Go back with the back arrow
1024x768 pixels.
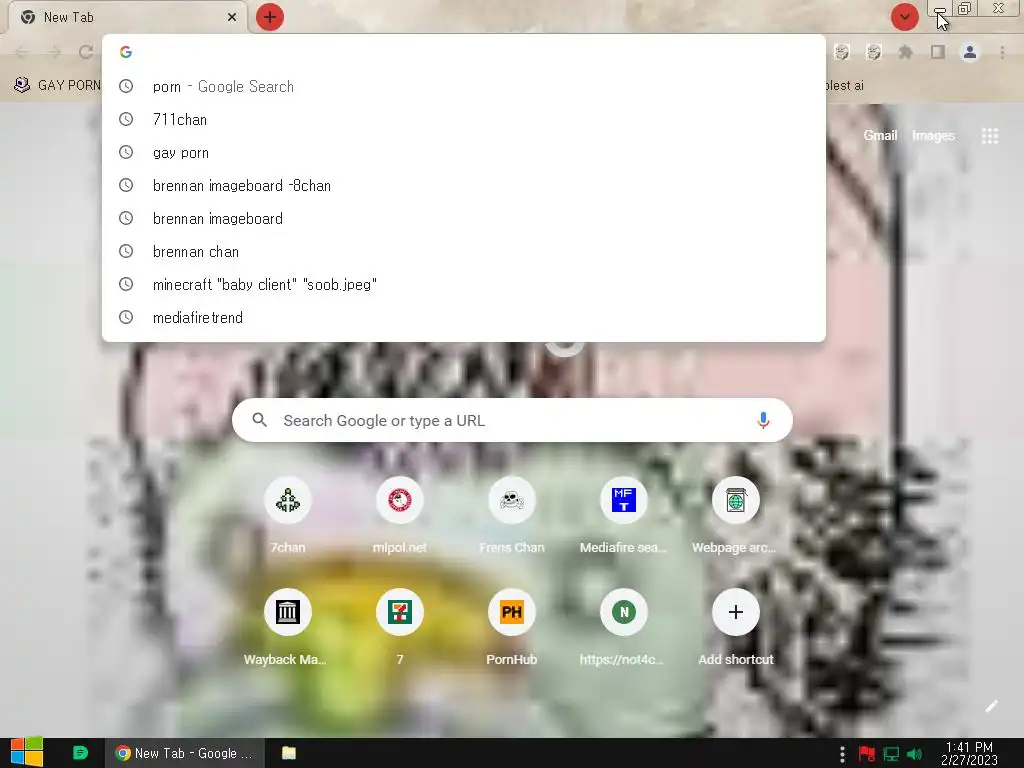[x=22, y=52]
